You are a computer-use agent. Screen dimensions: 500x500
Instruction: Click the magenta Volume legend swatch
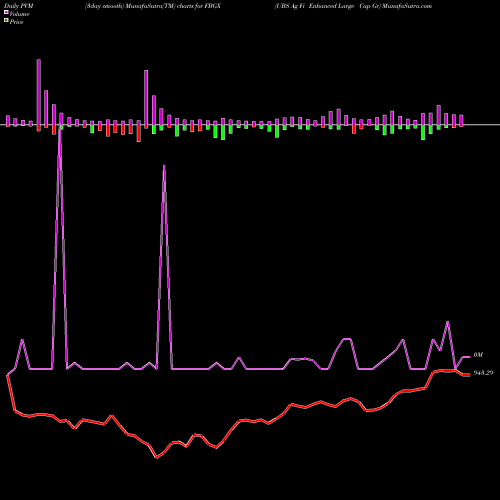6,13
